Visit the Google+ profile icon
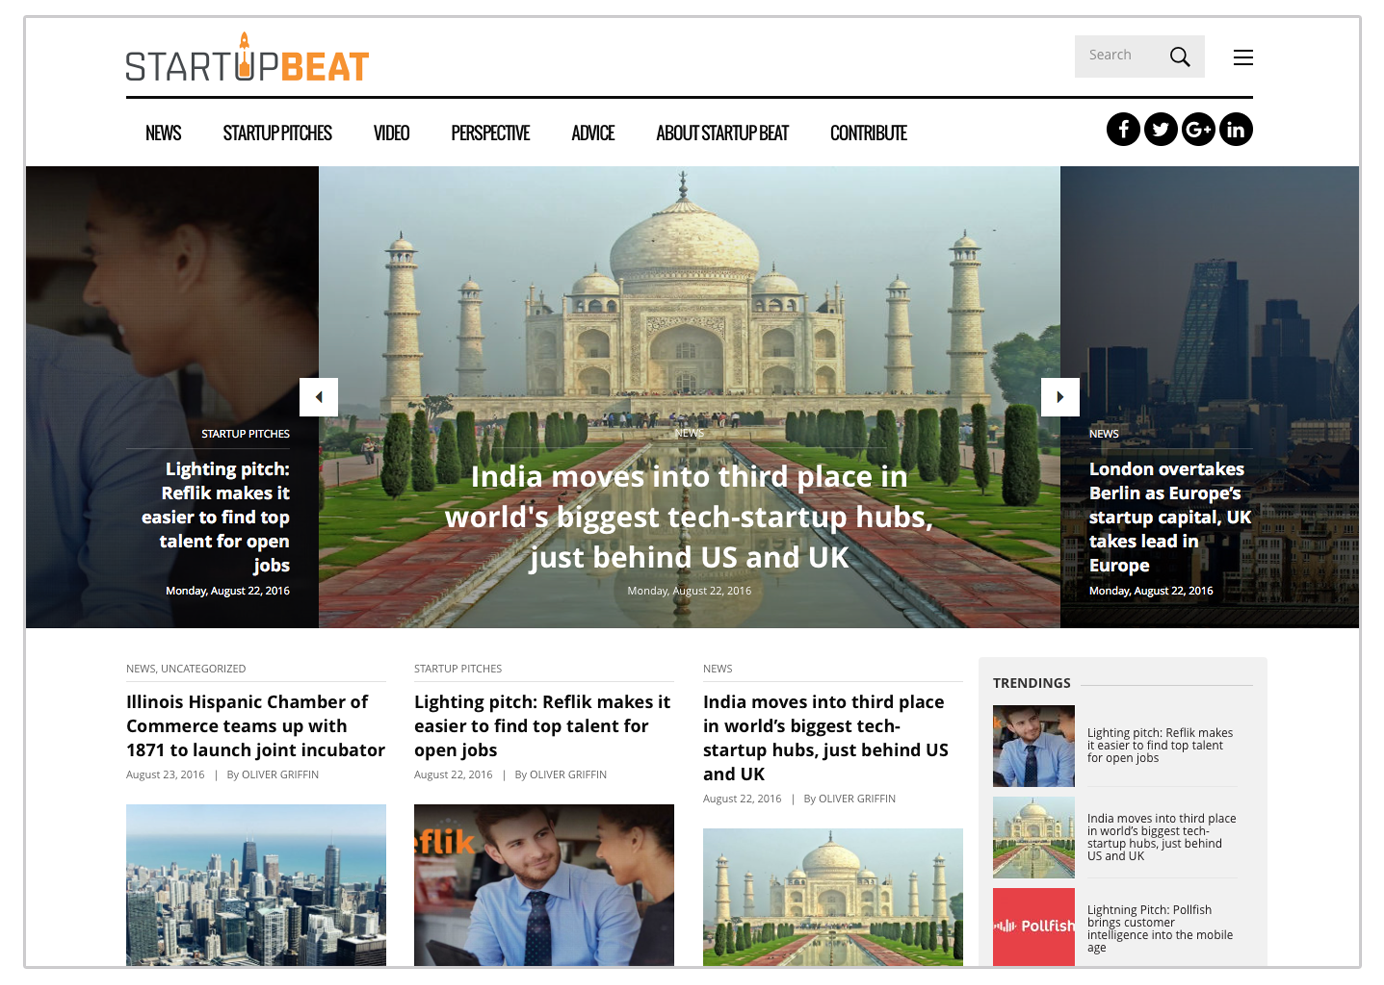The height and width of the screenshot is (985, 1384). point(1198,128)
